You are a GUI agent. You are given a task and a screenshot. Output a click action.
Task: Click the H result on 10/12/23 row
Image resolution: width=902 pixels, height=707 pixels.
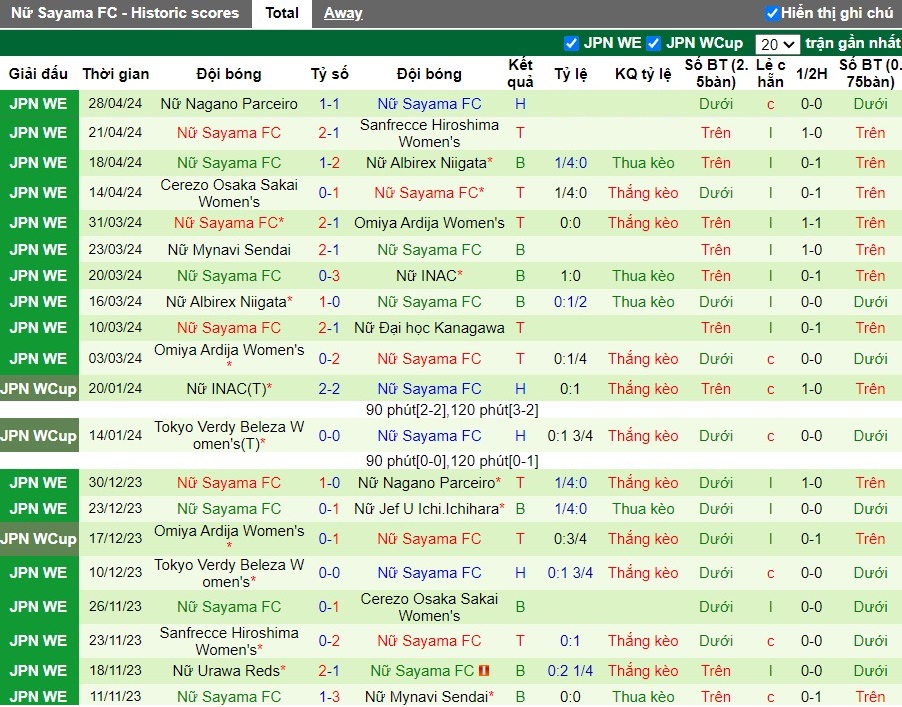pos(521,572)
